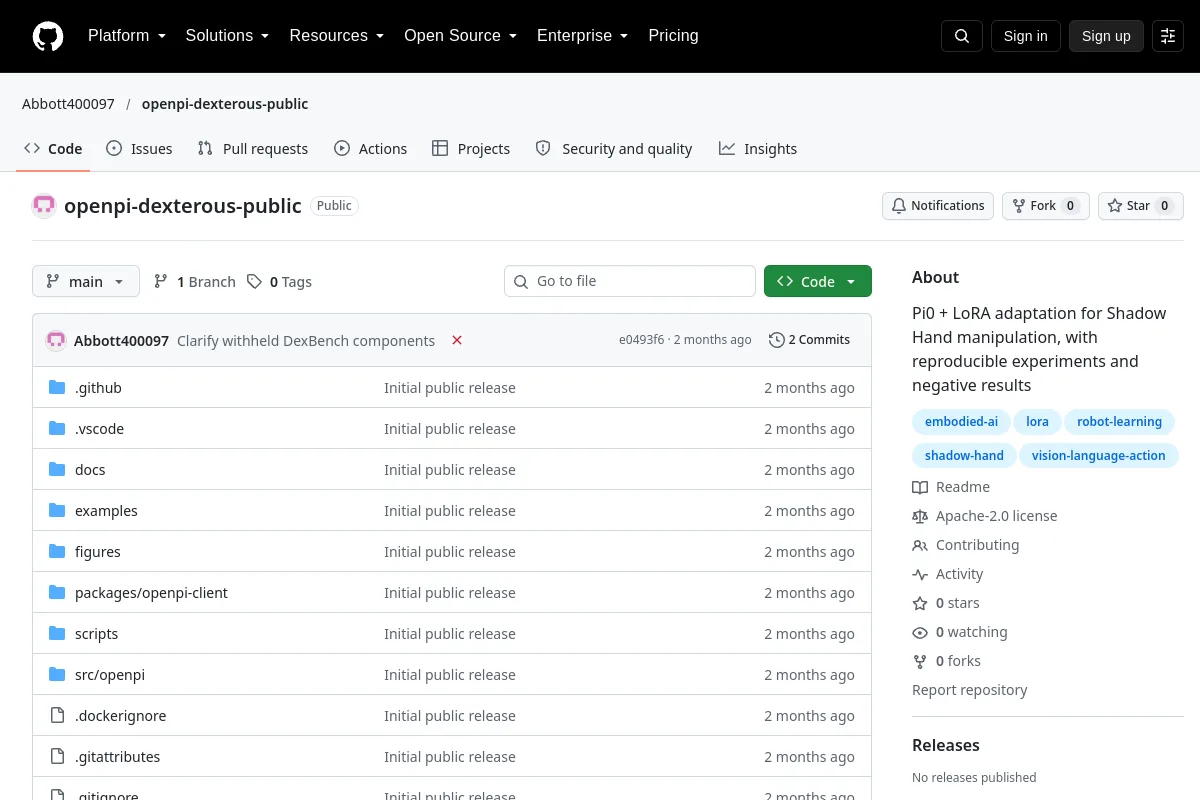The image size is (1200, 800).
Task: Expand the Resources menu
Action: coord(337,36)
